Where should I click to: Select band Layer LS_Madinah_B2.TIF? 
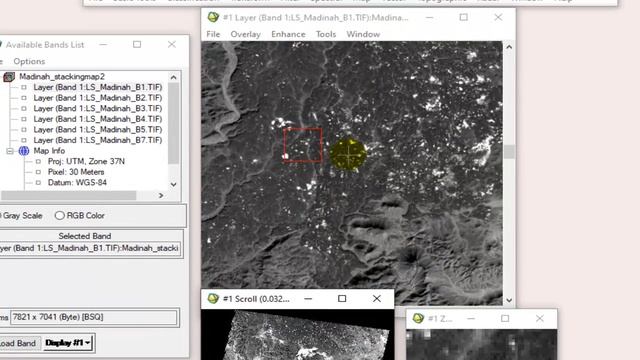click(x=98, y=98)
